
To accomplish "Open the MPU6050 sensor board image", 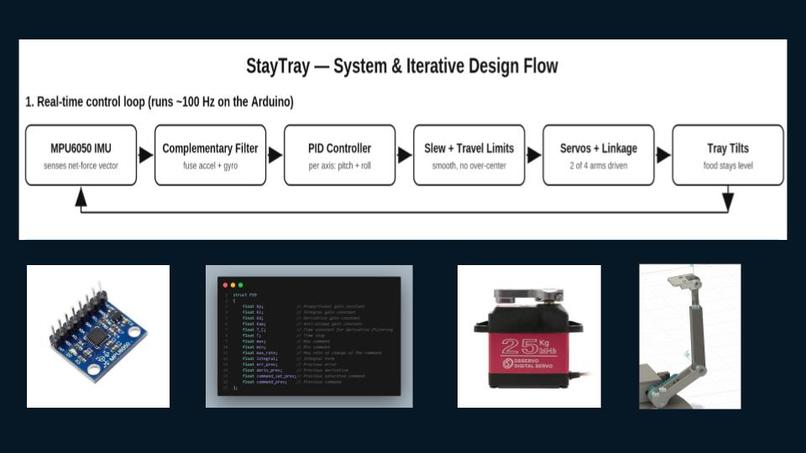I will 98,336.
